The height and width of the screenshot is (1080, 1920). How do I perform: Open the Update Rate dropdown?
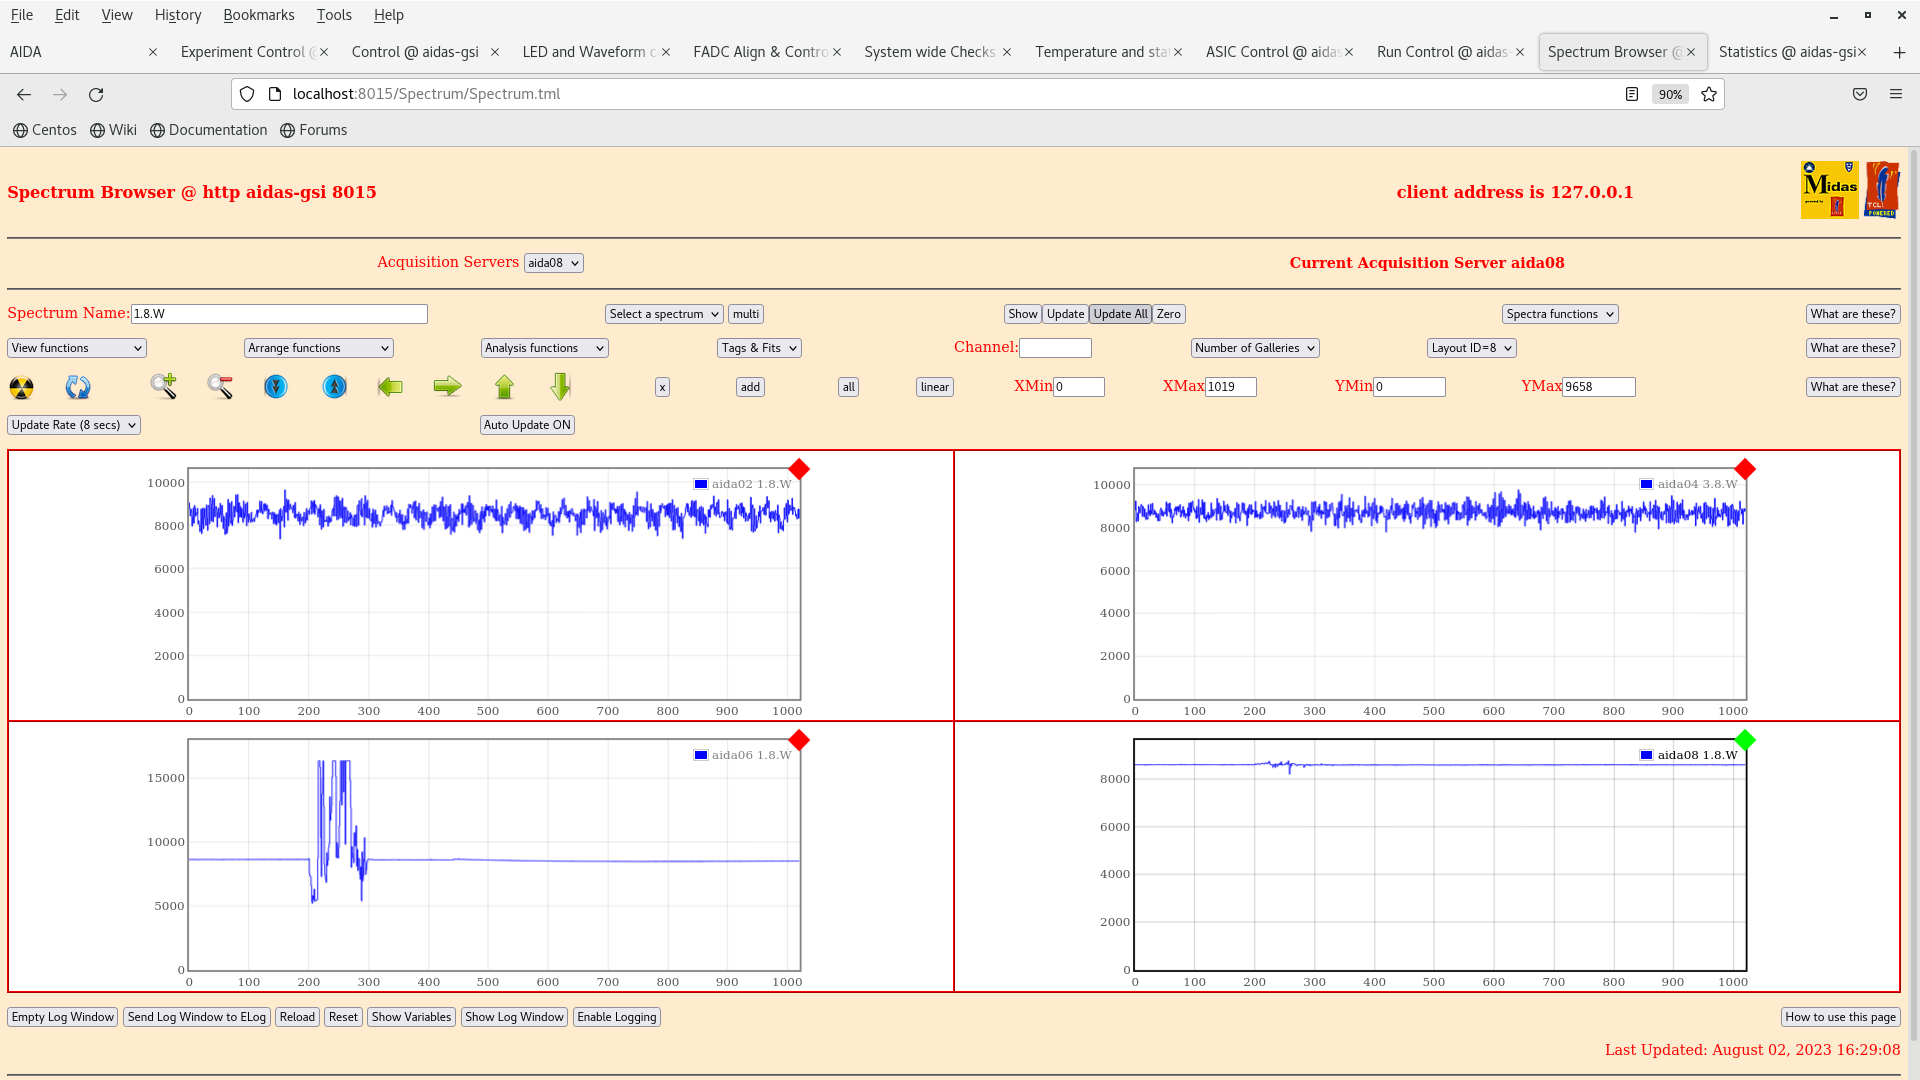(x=74, y=425)
